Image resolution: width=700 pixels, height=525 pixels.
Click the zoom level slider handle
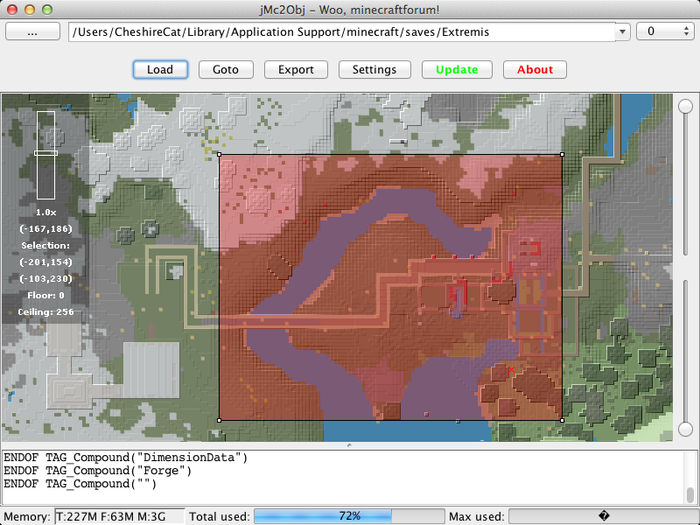pos(46,153)
